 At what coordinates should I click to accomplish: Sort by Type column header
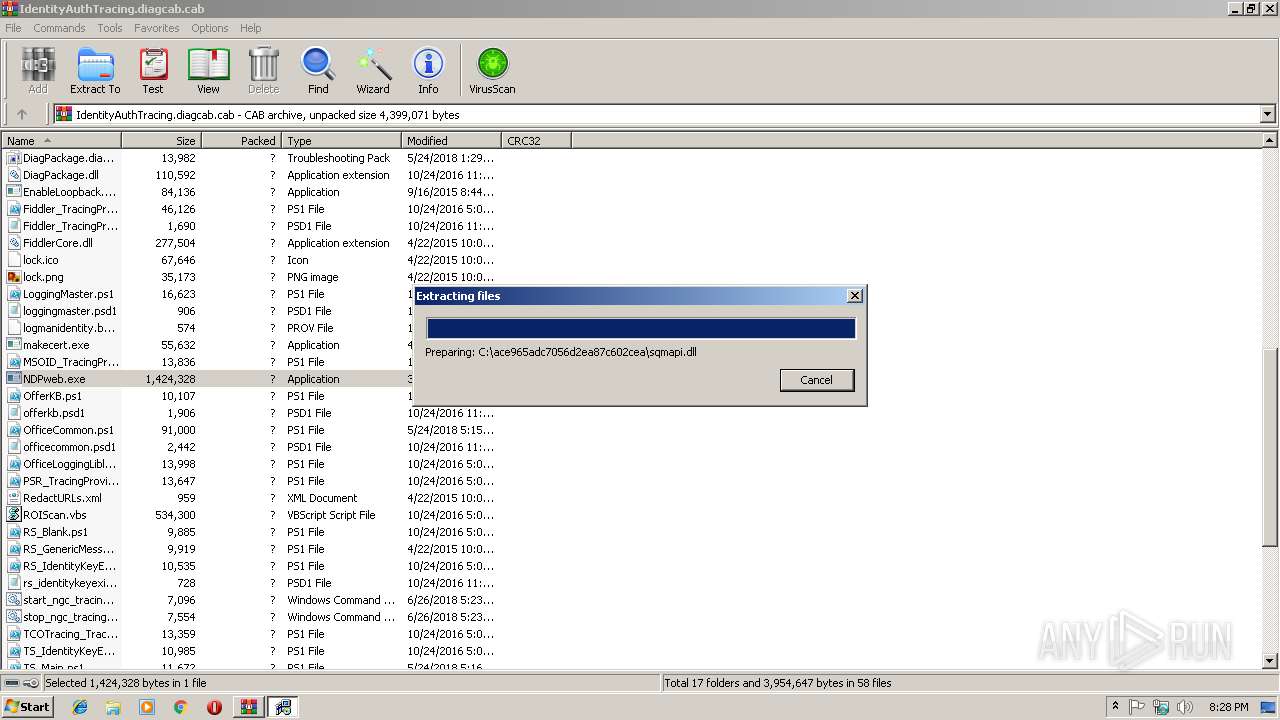[x=342, y=141]
